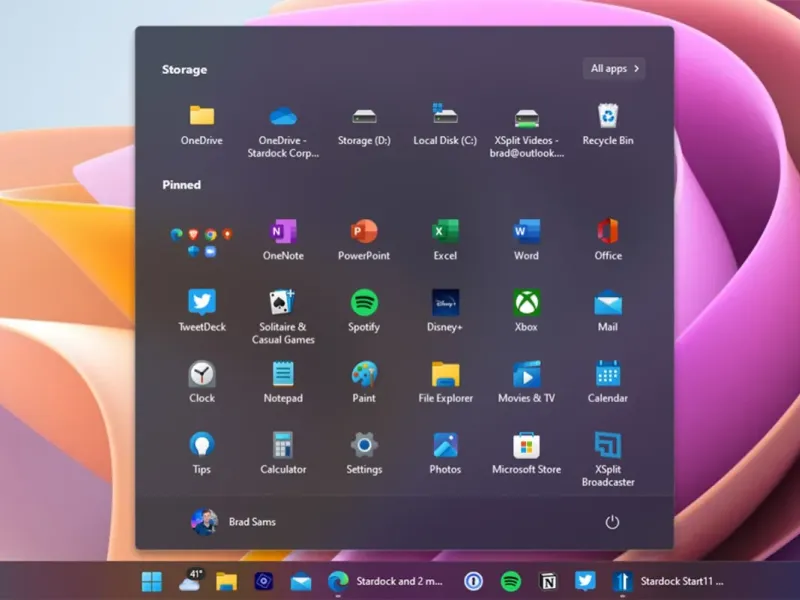Open the Recycle Bin
Viewport: 800px width, 600px height.
608,125
